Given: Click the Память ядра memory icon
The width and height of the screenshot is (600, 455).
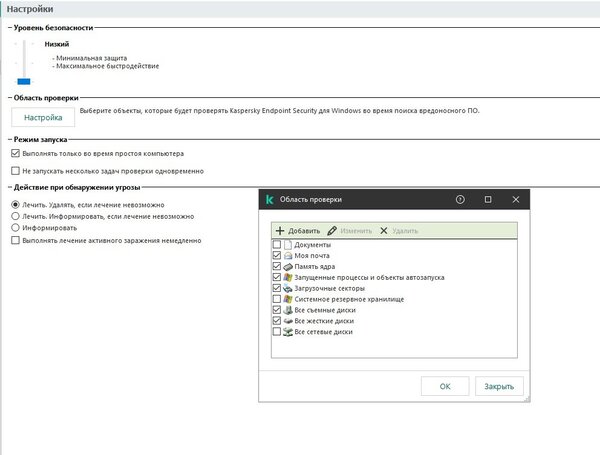Looking at the screenshot, I should (288, 266).
